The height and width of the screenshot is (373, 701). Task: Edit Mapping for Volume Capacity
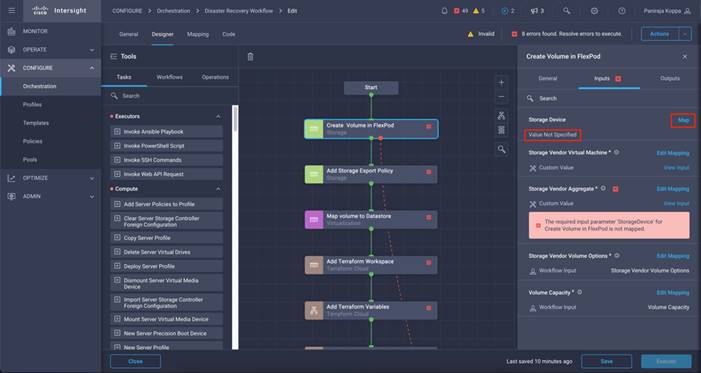tap(673, 292)
